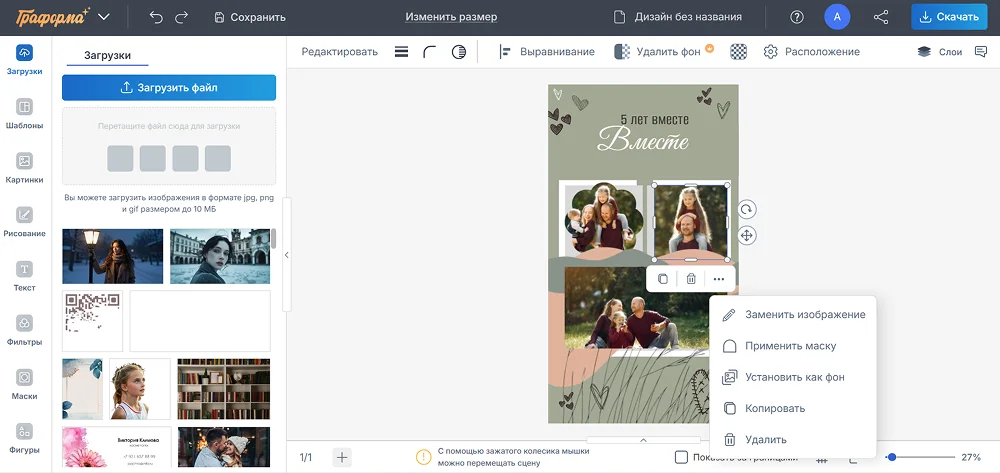Screen dimensions: 1000x473
Task: Open the Фигуры shapes section
Action: pyautogui.click(x=24, y=439)
